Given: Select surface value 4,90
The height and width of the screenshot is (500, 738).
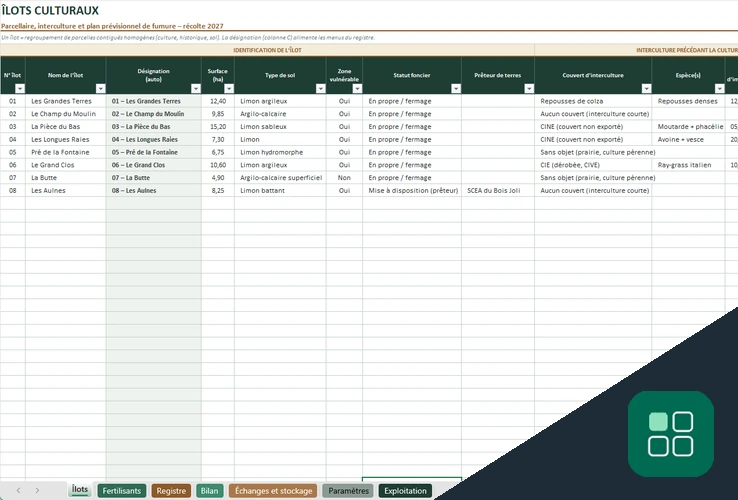Looking at the screenshot, I should (218, 177).
